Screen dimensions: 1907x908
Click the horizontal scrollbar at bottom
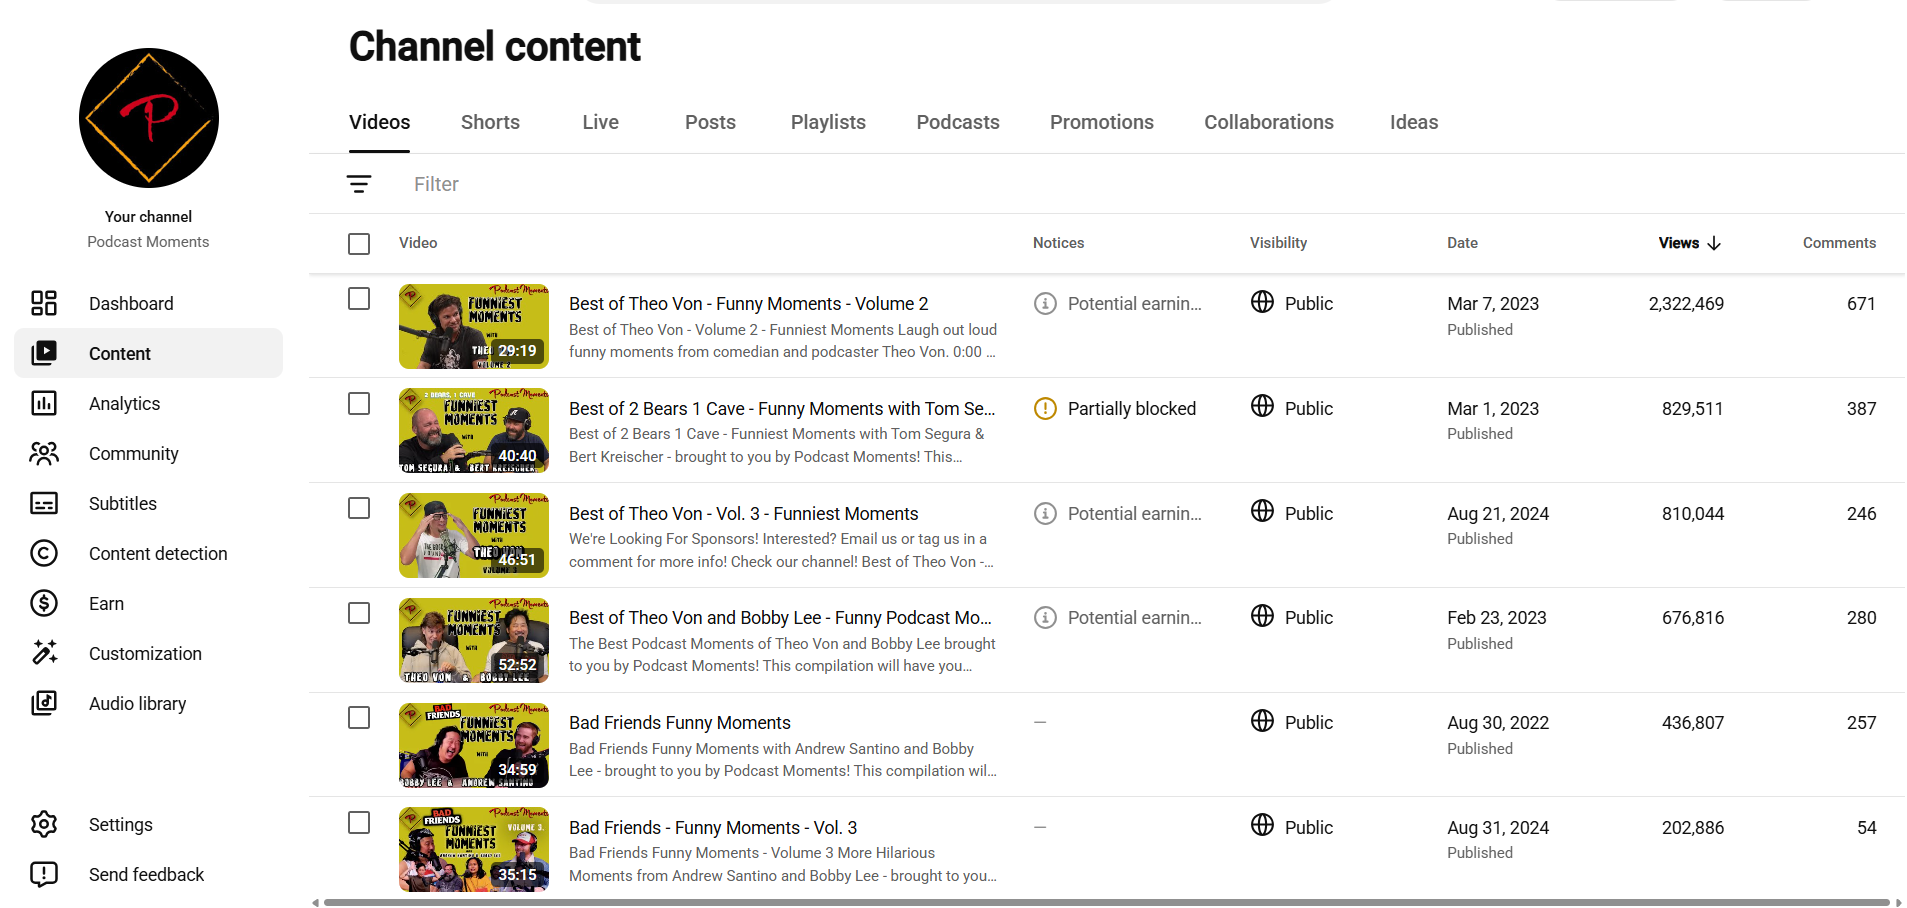1106,902
